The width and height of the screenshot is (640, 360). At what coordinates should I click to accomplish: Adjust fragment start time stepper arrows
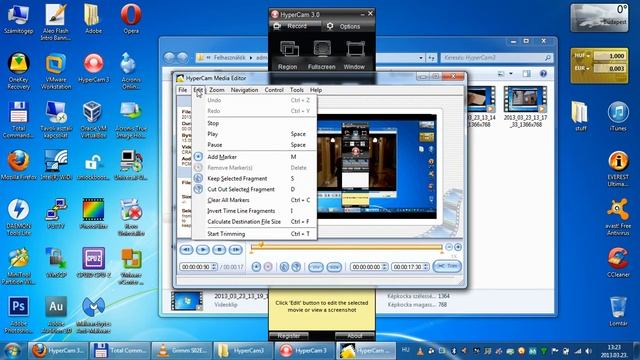click(x=384, y=267)
